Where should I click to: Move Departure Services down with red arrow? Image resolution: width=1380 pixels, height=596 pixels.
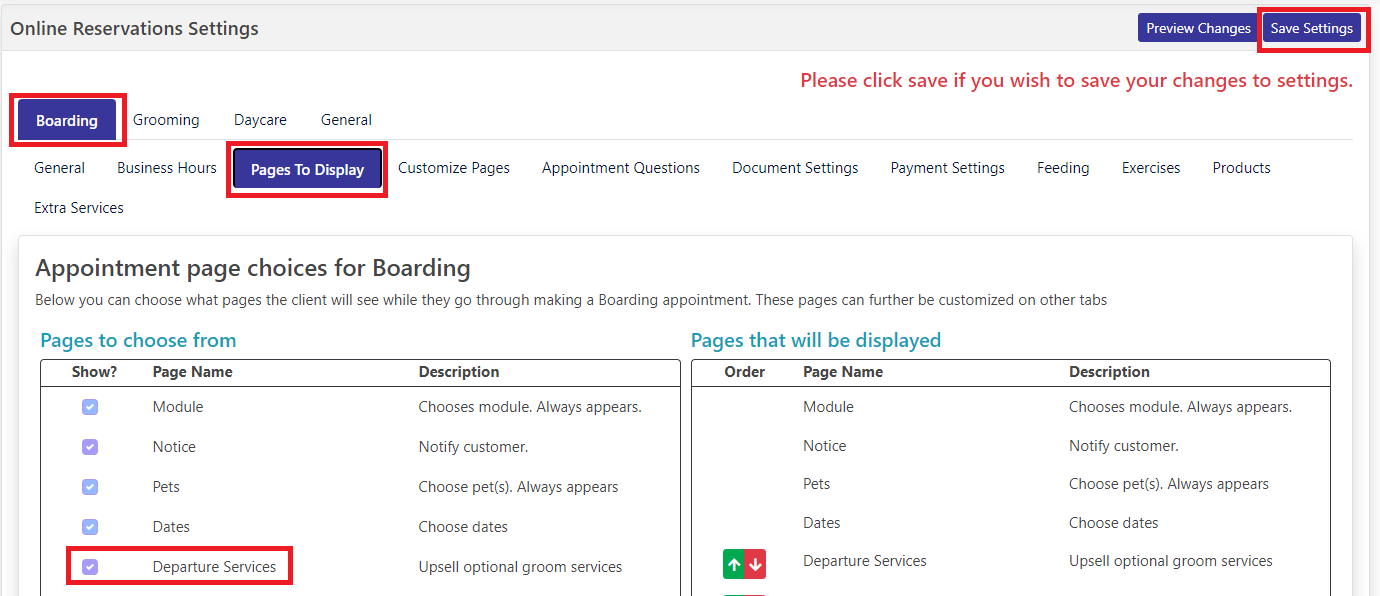(x=755, y=564)
